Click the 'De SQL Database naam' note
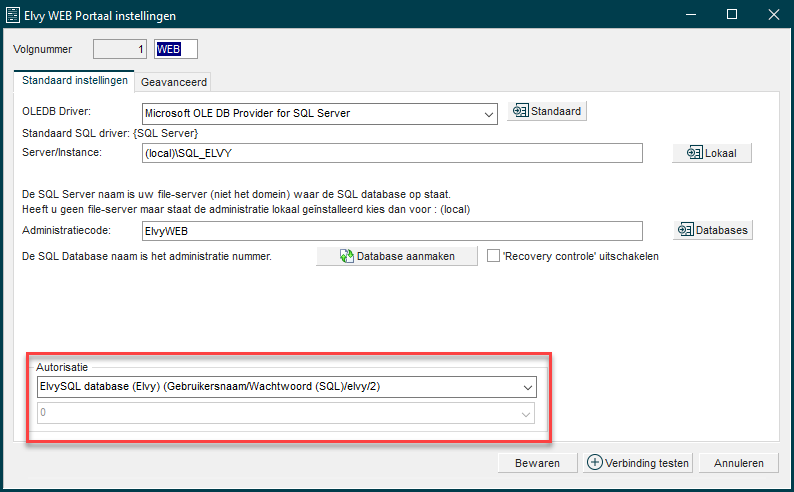 click(x=147, y=256)
